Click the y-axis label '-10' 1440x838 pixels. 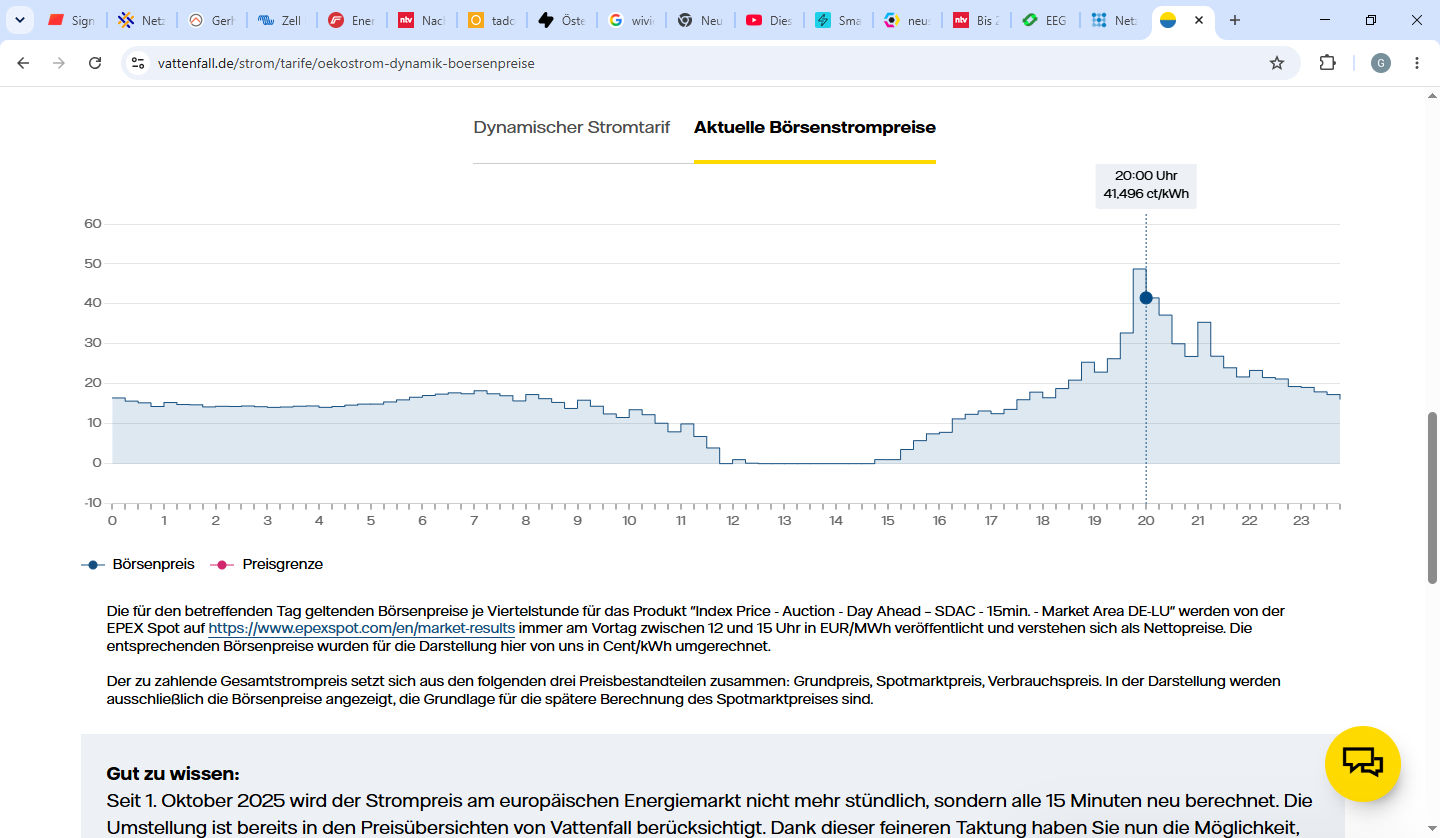[x=91, y=502]
